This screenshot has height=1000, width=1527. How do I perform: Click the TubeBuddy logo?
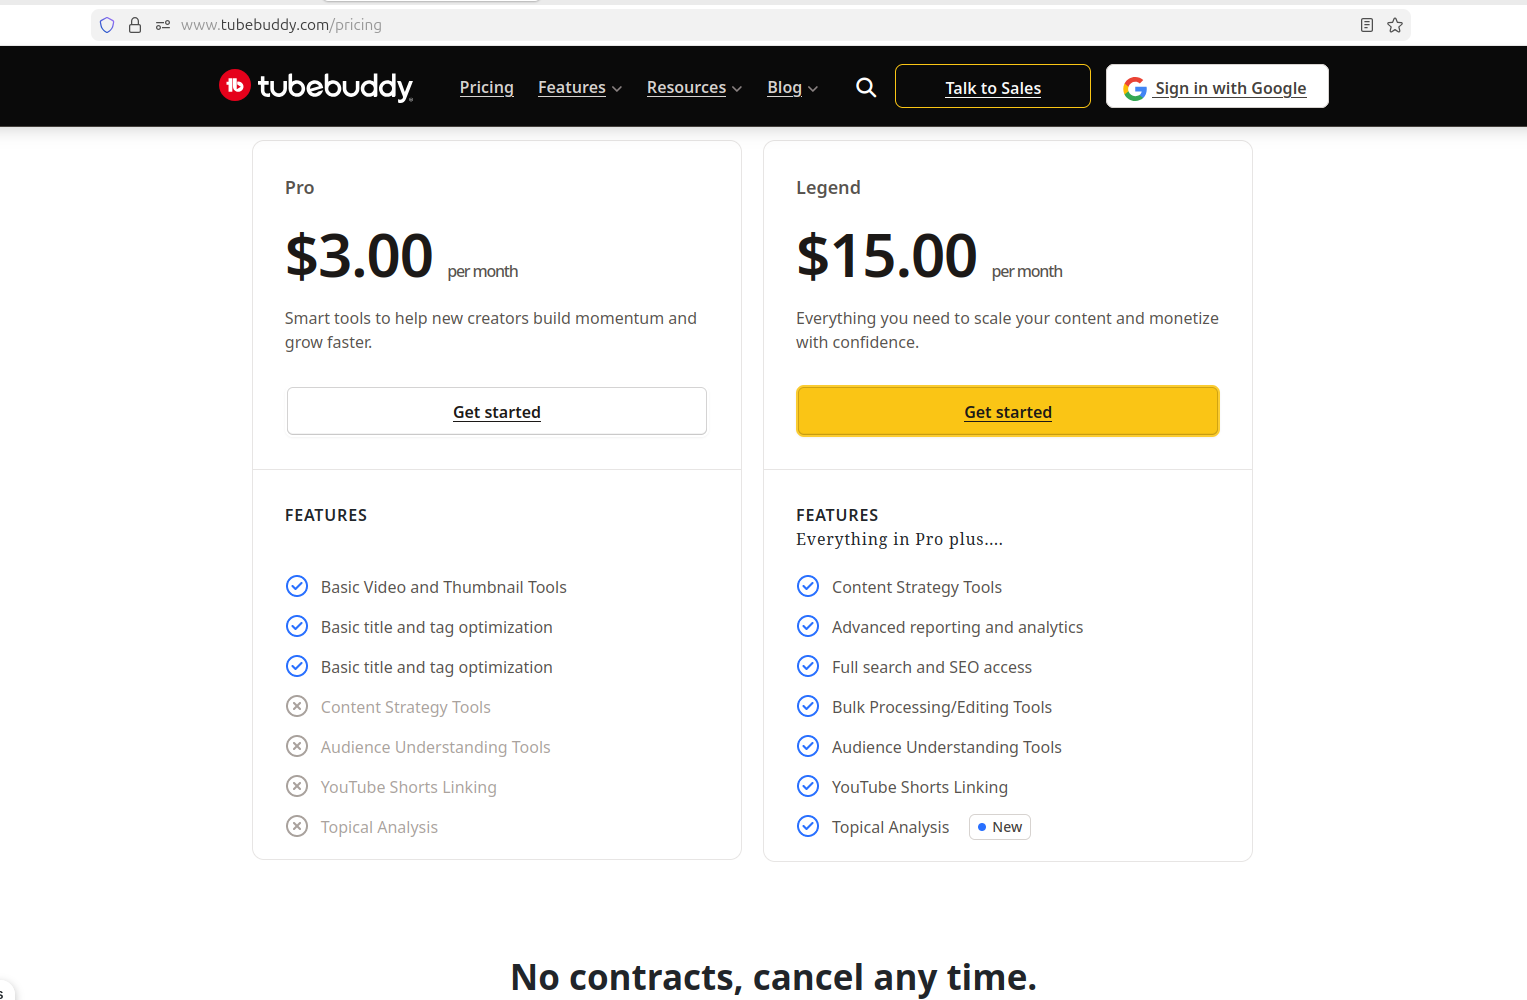pyautogui.click(x=316, y=86)
